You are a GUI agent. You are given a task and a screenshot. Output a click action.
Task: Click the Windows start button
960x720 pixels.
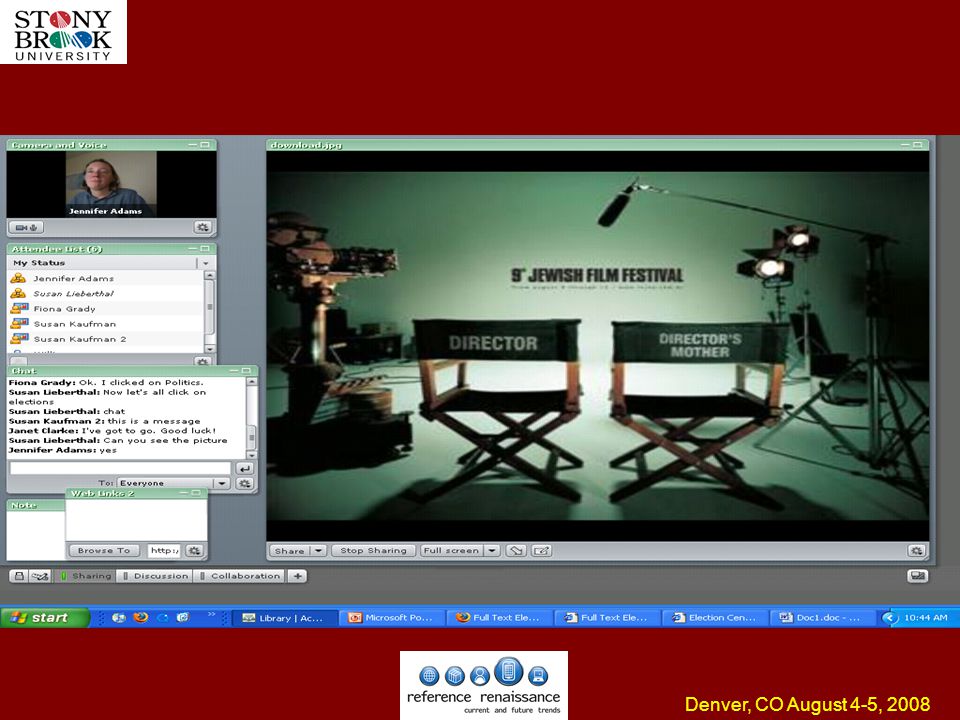click(44, 617)
